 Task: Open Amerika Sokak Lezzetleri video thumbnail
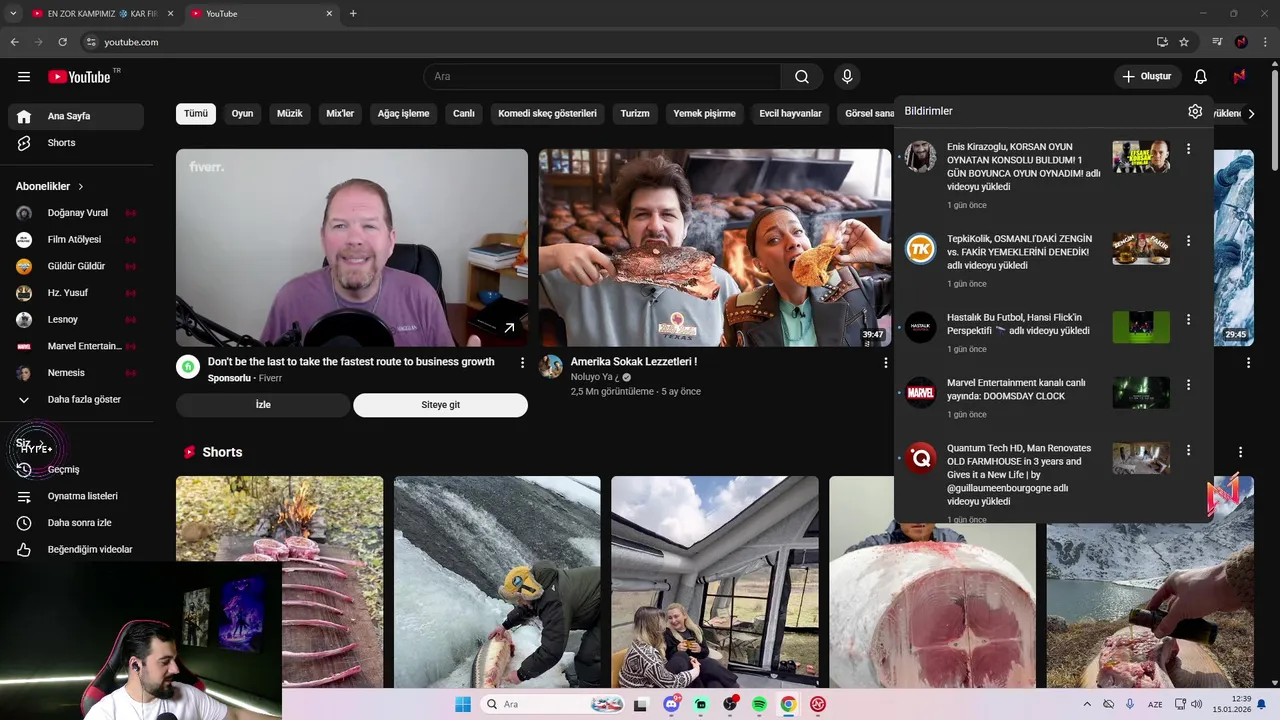(715, 248)
